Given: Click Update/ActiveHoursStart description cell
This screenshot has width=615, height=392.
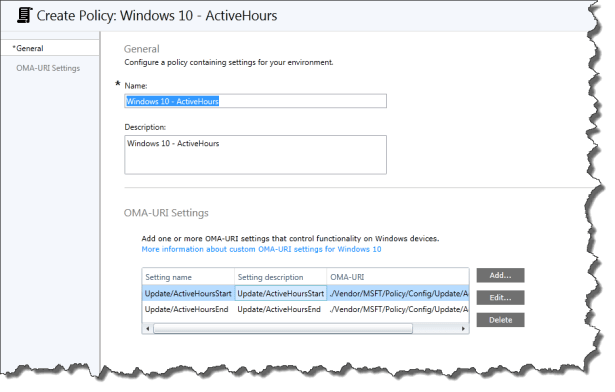Looking at the screenshot, I should point(280,294).
